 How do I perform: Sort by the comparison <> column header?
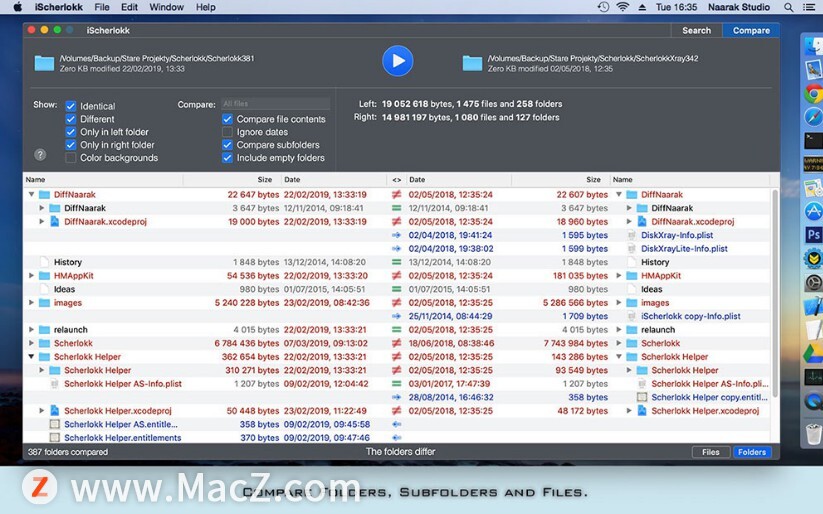(396, 180)
